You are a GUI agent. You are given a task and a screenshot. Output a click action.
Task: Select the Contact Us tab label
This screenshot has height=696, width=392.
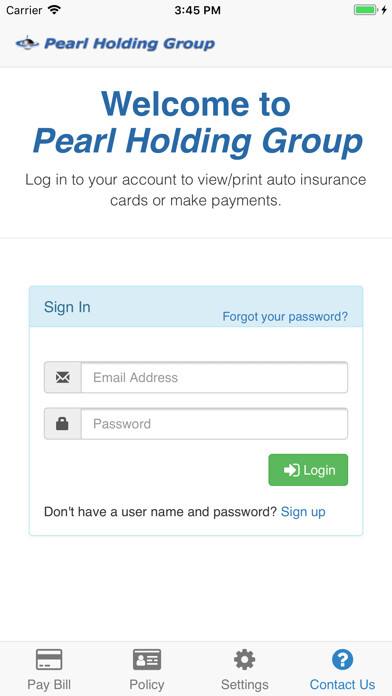(342, 684)
